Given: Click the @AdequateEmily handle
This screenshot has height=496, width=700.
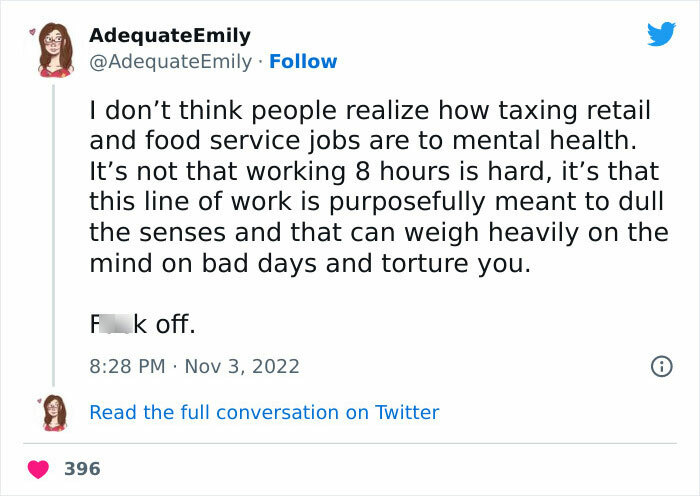Looking at the screenshot, I should 170,62.
